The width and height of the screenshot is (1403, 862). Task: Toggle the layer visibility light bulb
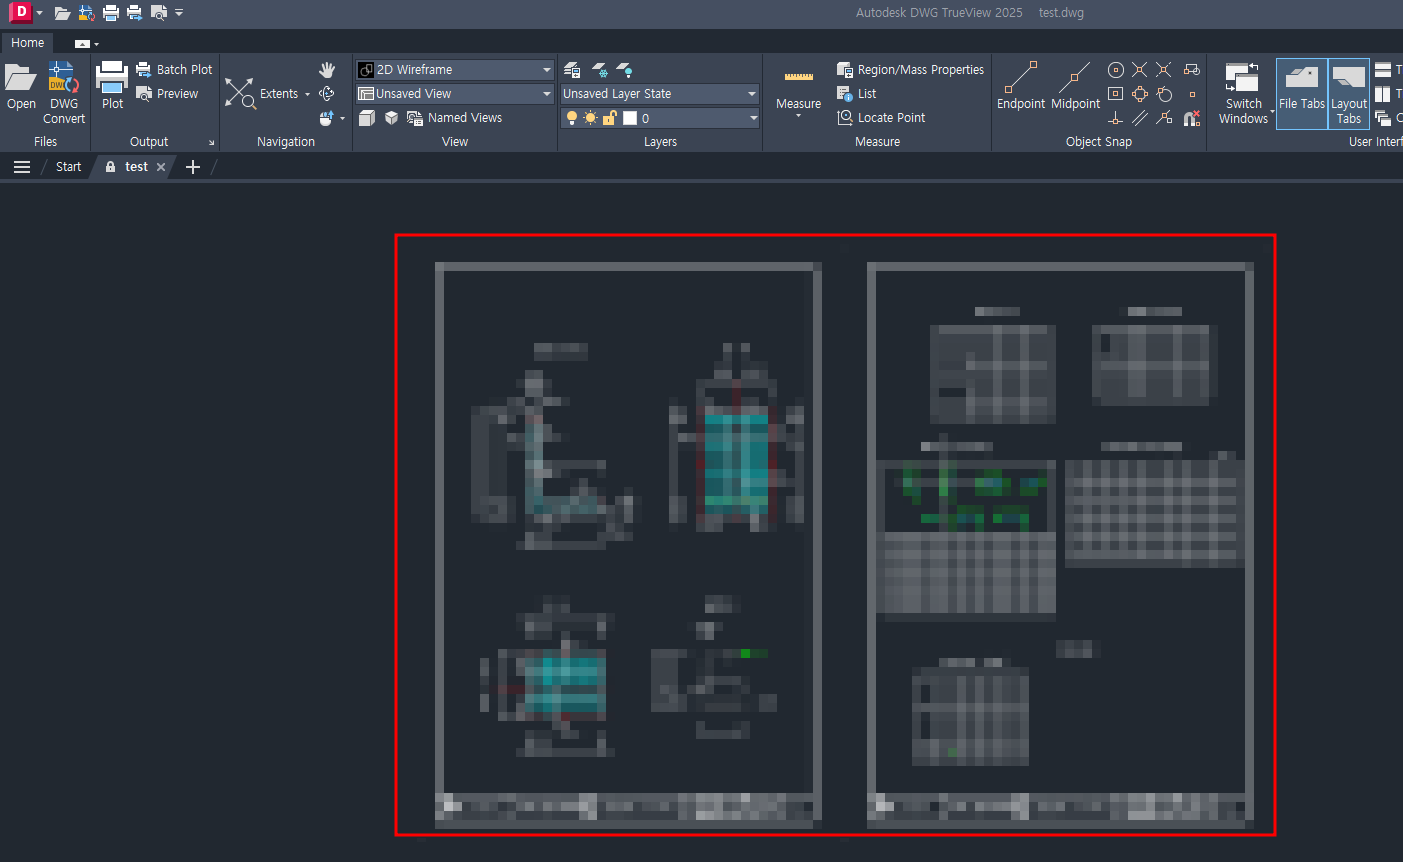[x=570, y=117]
